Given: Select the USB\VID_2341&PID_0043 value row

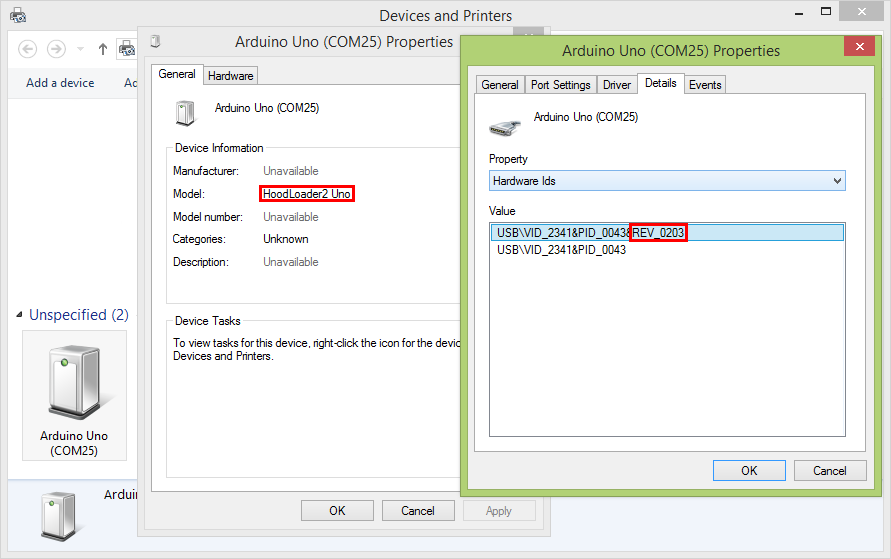Looking at the screenshot, I should pyautogui.click(x=667, y=250).
